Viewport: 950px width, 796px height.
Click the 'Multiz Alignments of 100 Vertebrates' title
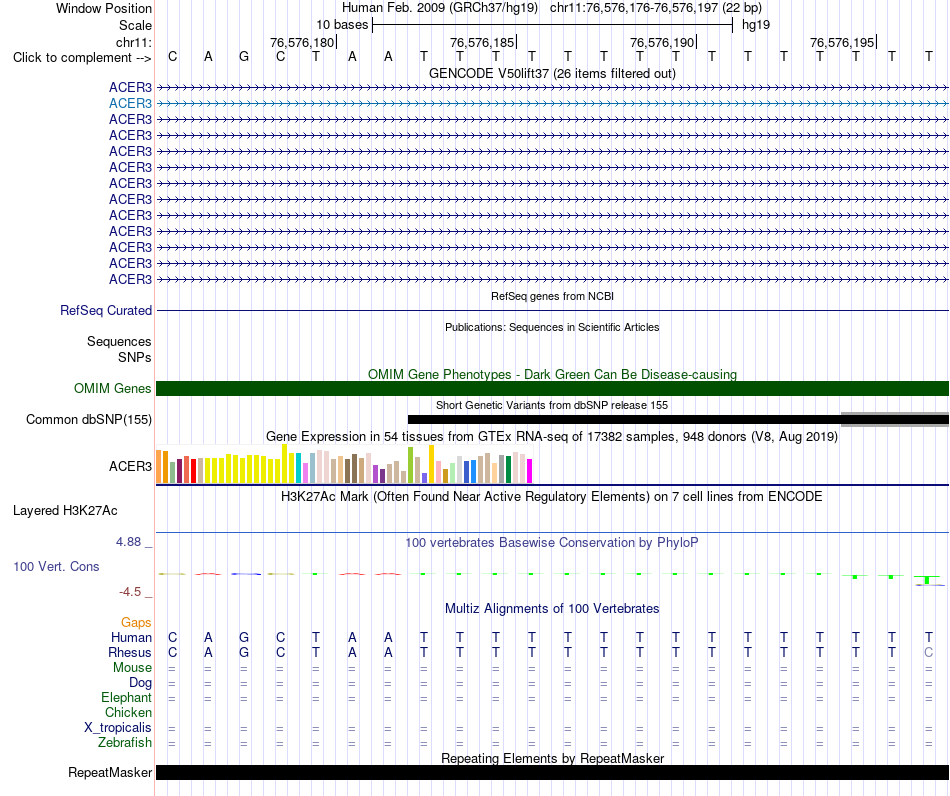point(552,608)
